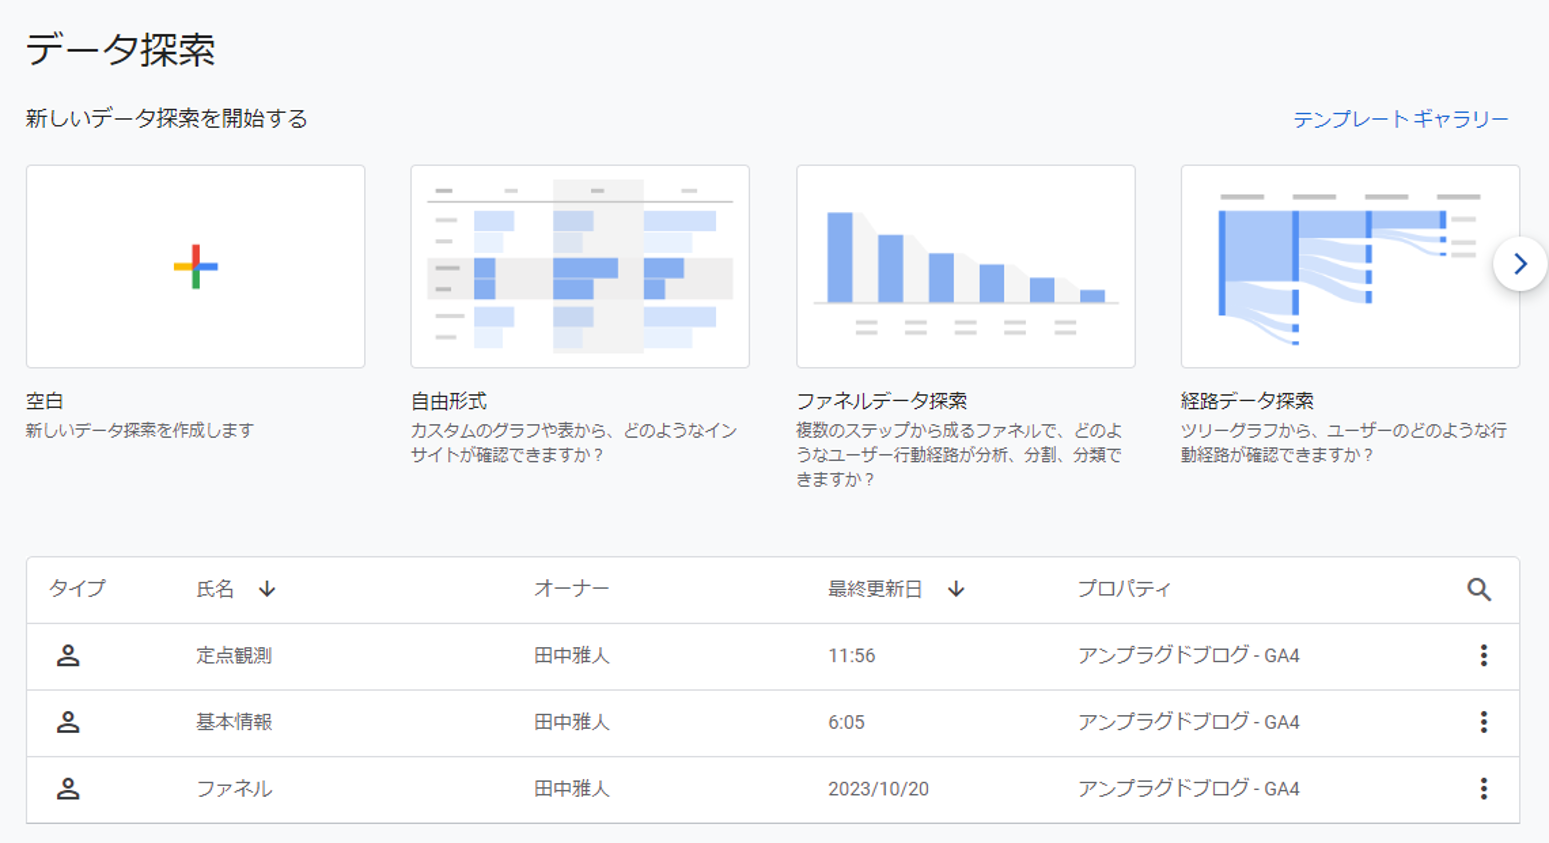Open the テンプレート ギャラリー link
Screen dimensions: 1549x843
[x=1400, y=117]
